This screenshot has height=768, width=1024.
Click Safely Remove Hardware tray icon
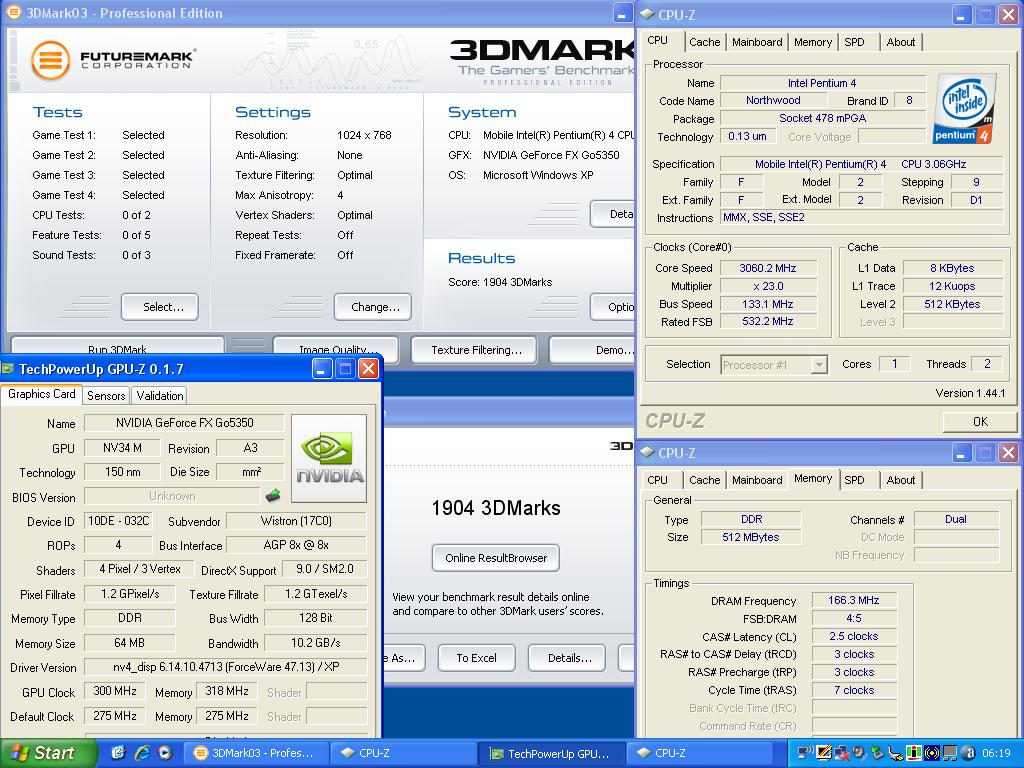878,753
